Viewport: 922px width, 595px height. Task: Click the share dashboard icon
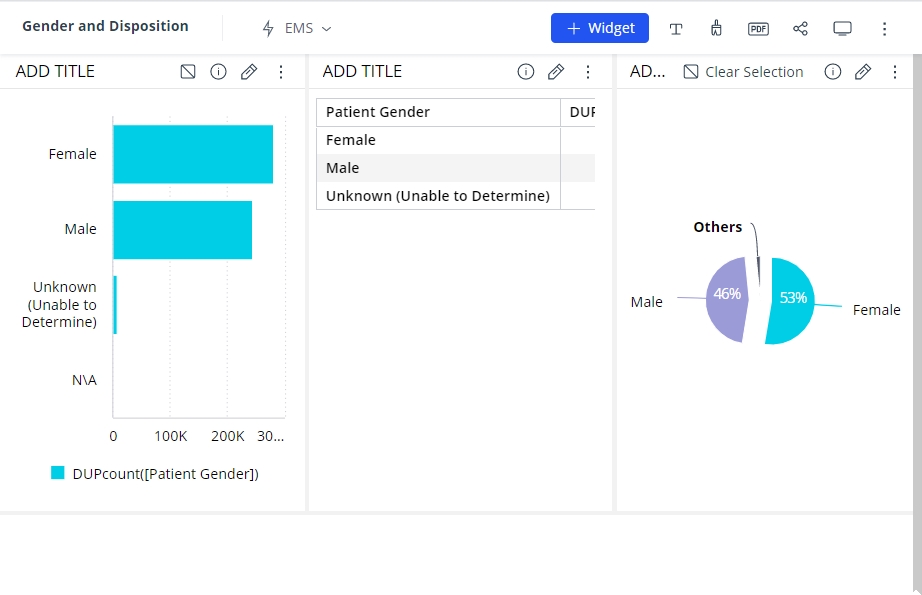point(800,28)
